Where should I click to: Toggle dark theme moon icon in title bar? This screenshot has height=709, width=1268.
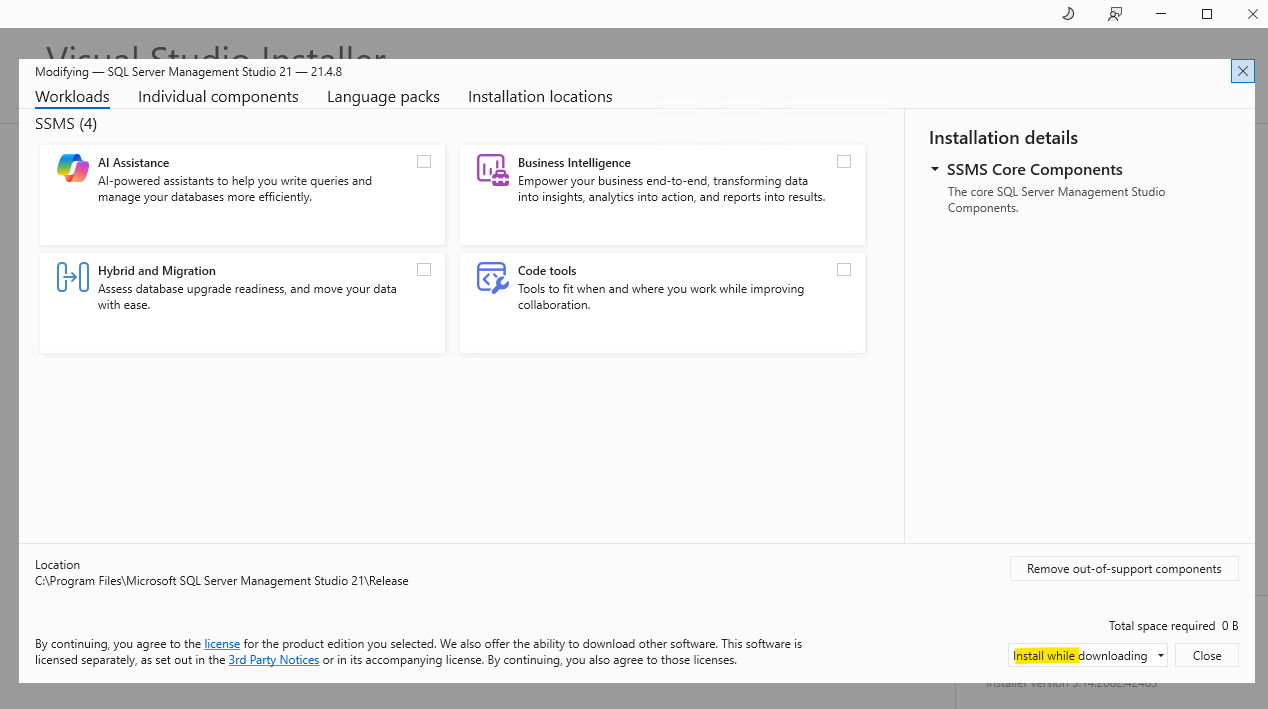coord(1068,14)
